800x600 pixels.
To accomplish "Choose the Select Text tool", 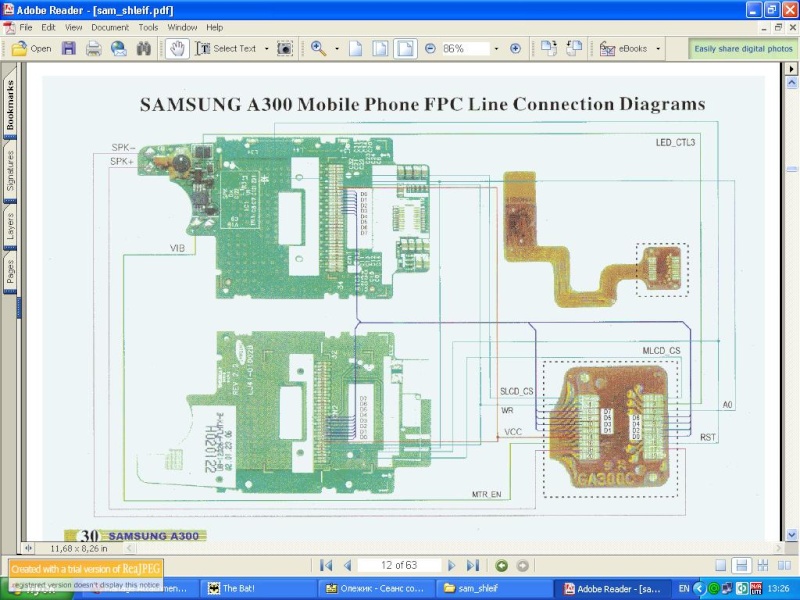I will pos(226,48).
